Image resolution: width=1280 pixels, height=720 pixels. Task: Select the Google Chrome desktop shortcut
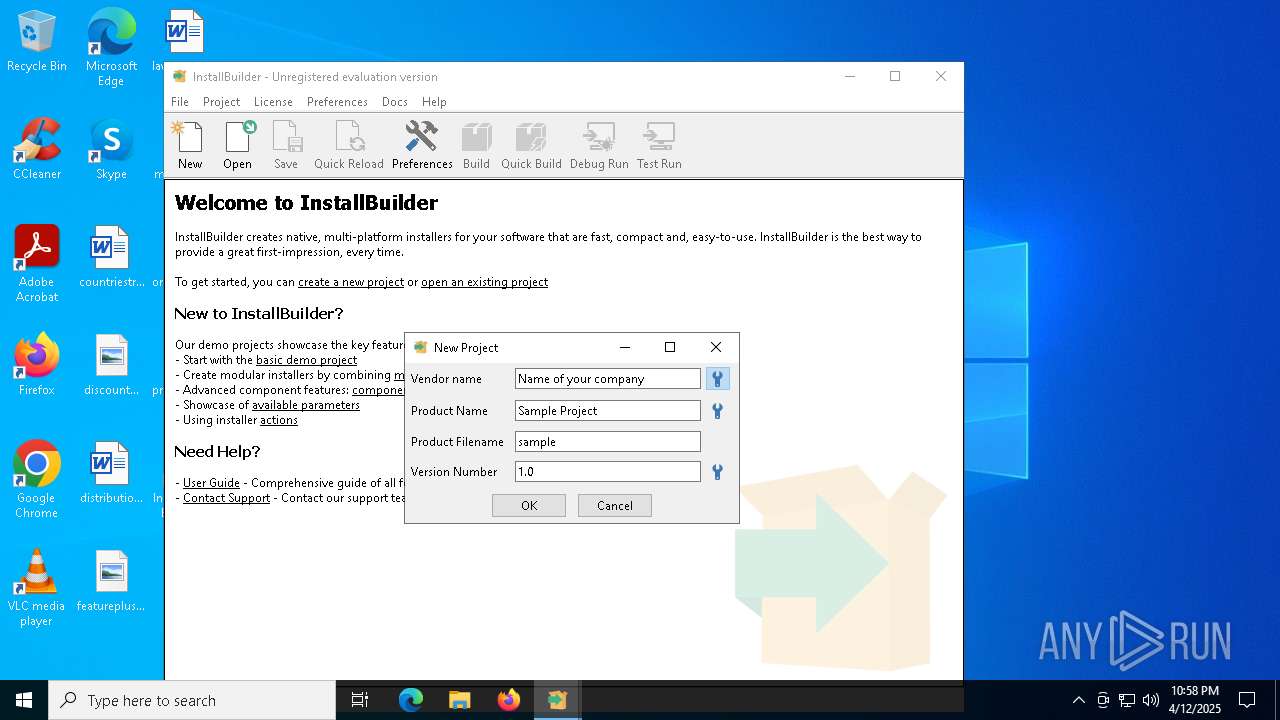pyautogui.click(x=37, y=480)
